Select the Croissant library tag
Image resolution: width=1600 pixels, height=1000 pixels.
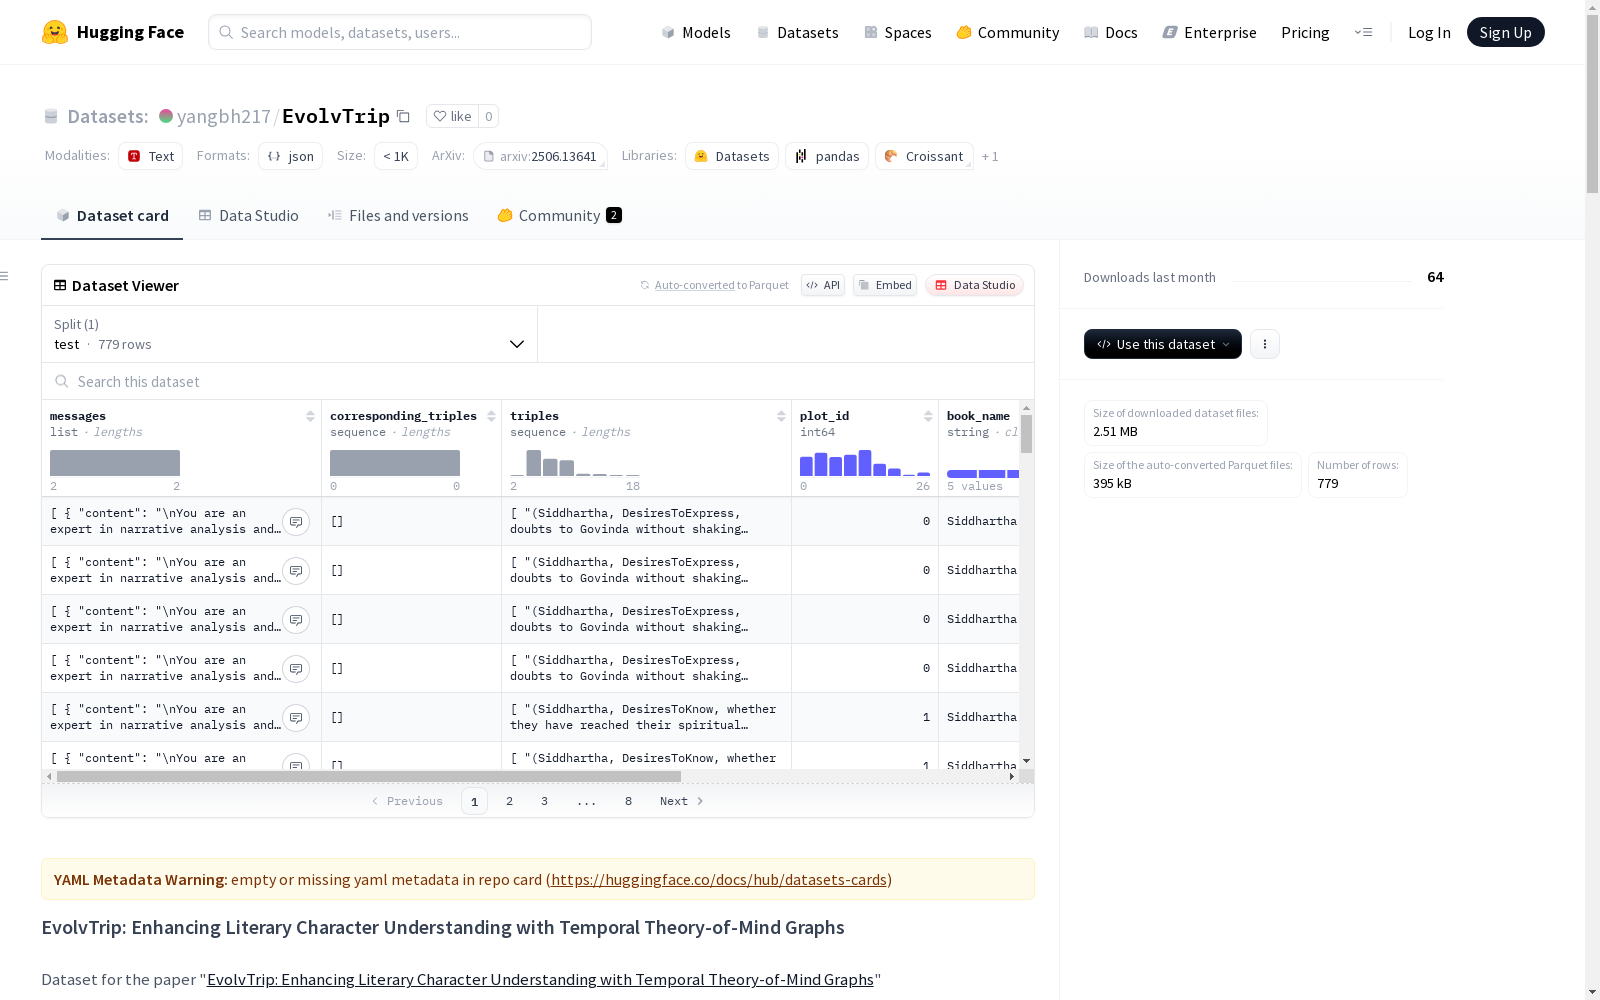click(924, 156)
